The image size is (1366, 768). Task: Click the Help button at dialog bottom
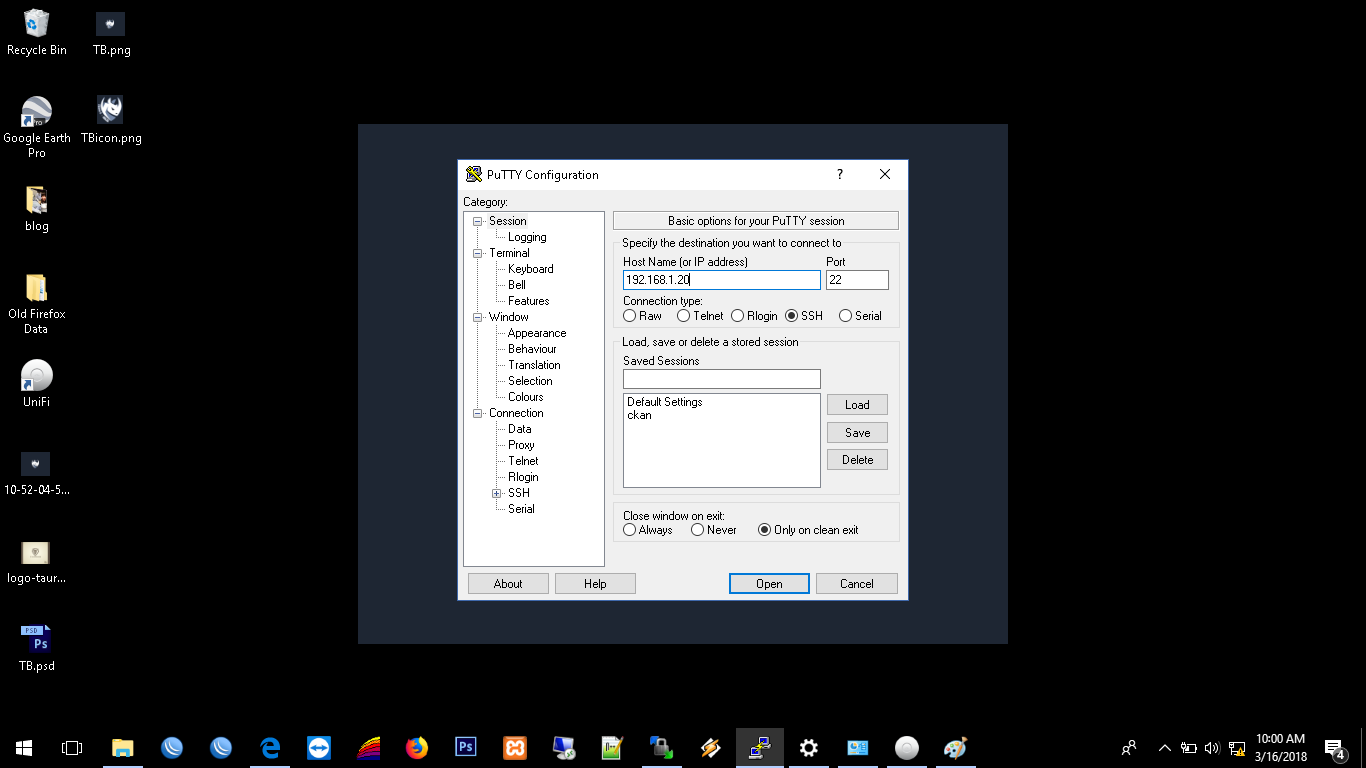[x=595, y=584]
